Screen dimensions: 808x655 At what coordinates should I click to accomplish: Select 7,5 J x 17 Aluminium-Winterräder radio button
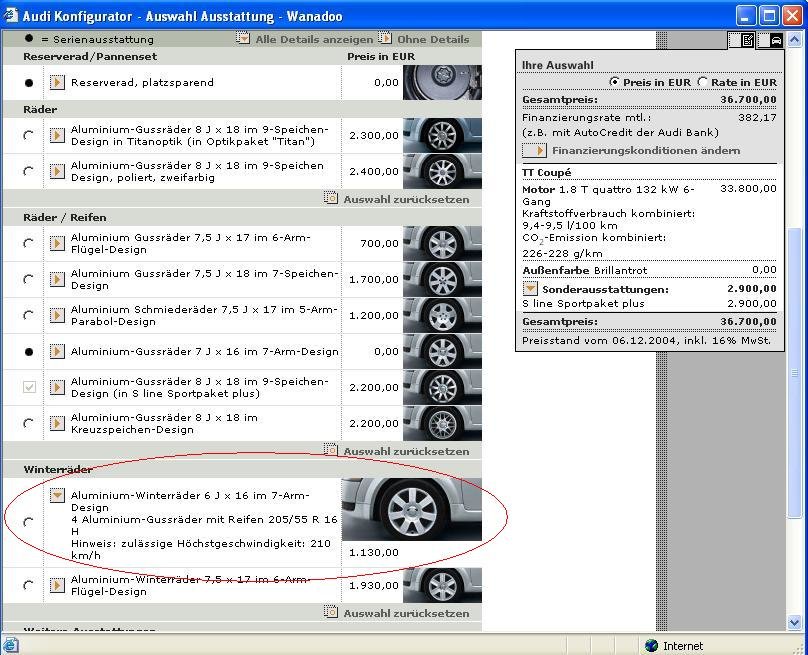28,586
